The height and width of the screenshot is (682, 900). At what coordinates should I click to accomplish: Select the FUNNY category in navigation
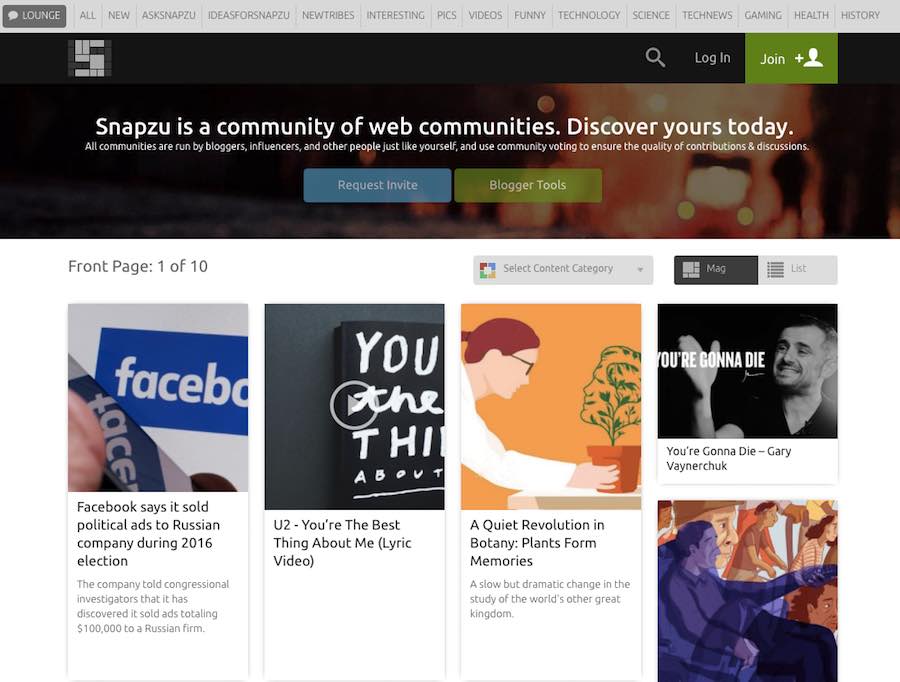530,16
